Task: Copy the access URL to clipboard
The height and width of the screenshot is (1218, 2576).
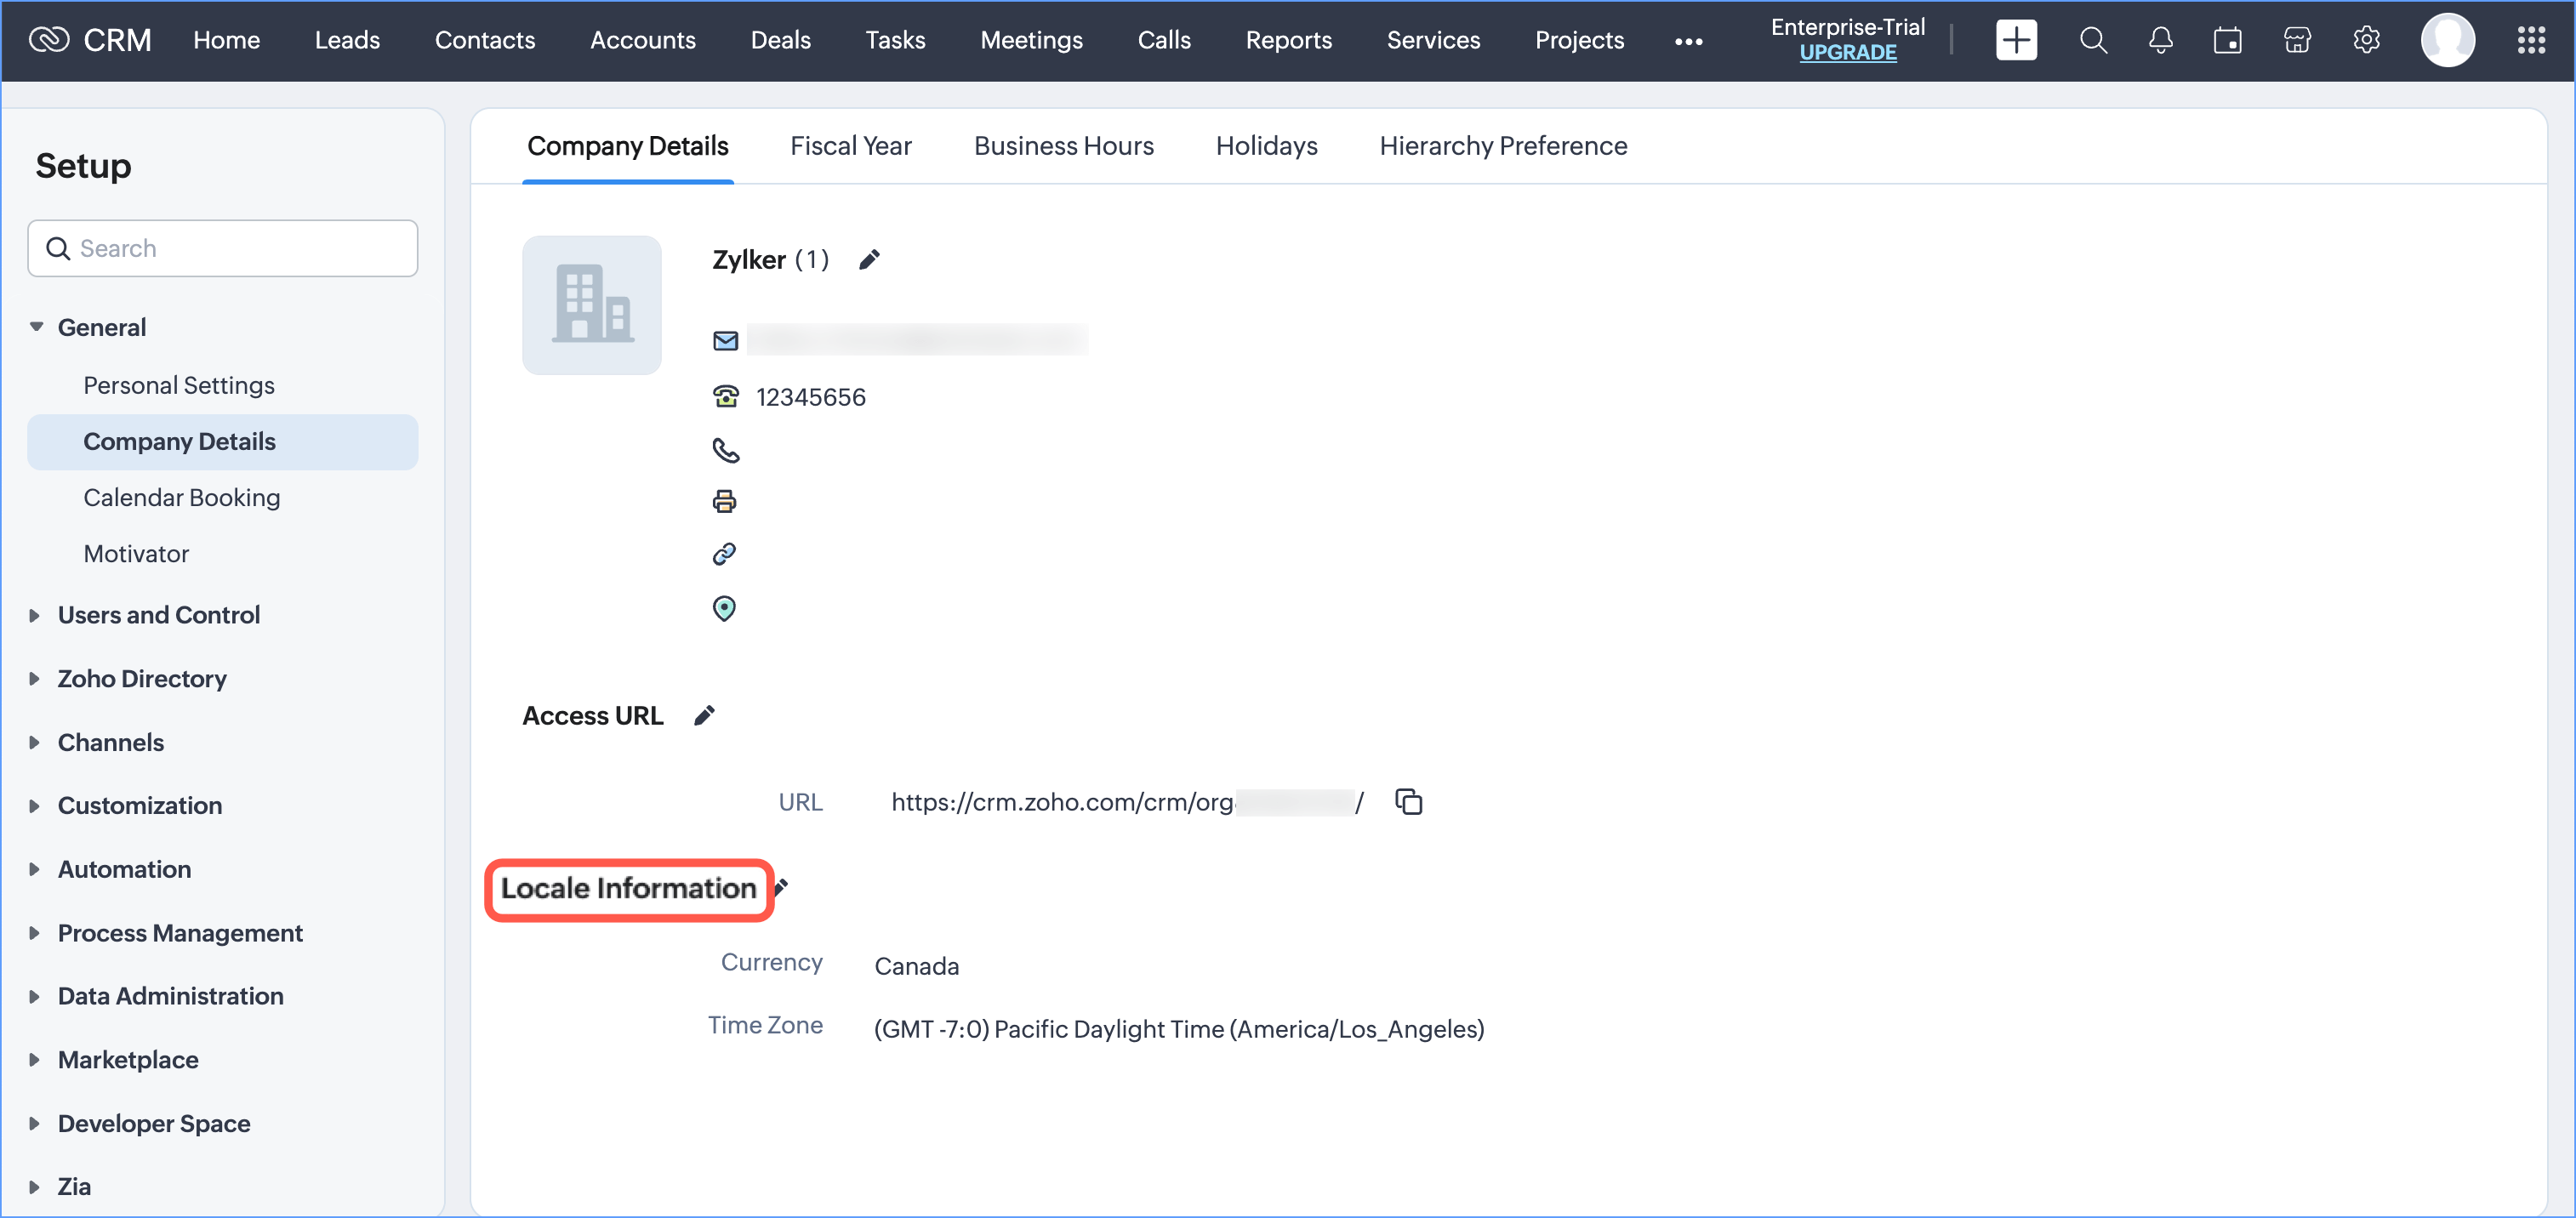Action: [1408, 802]
